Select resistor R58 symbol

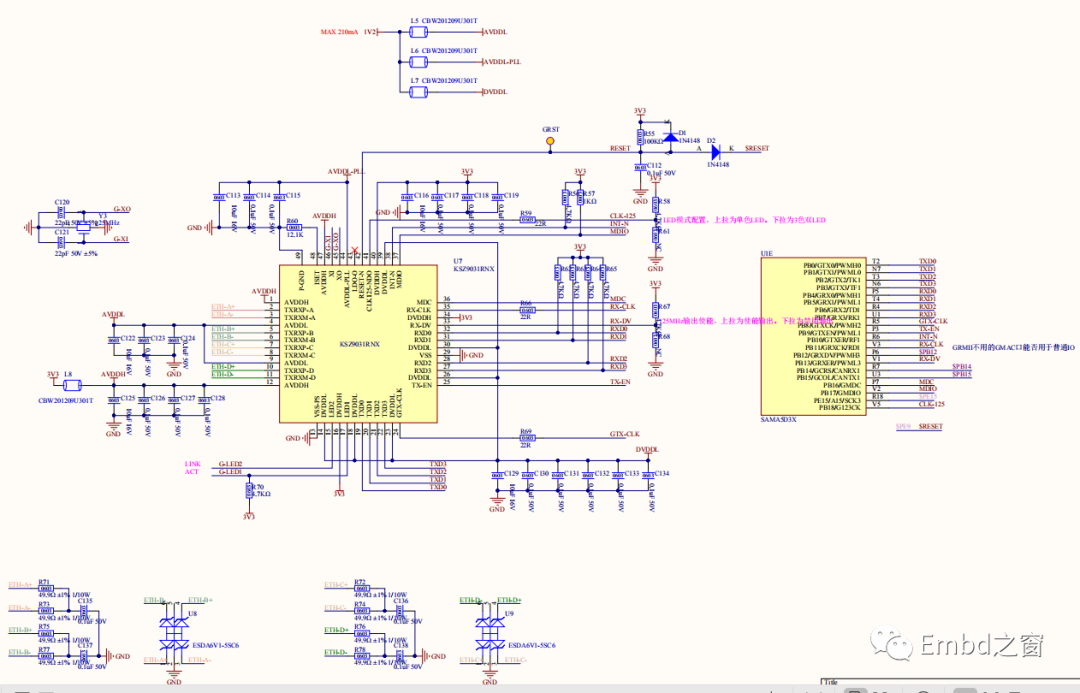point(655,205)
